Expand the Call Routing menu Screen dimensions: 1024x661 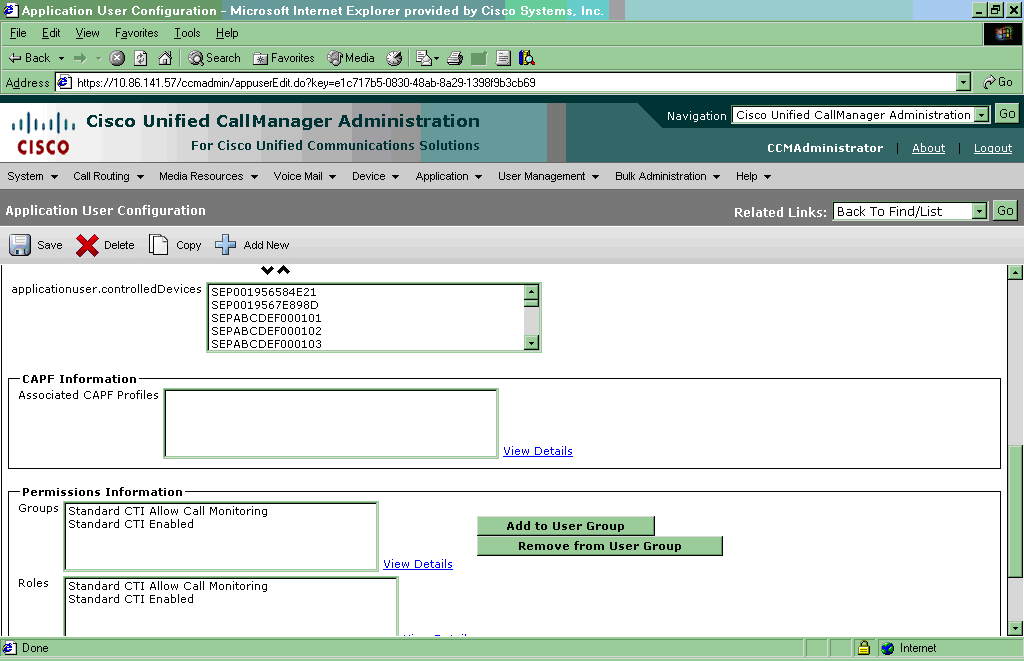click(x=108, y=176)
